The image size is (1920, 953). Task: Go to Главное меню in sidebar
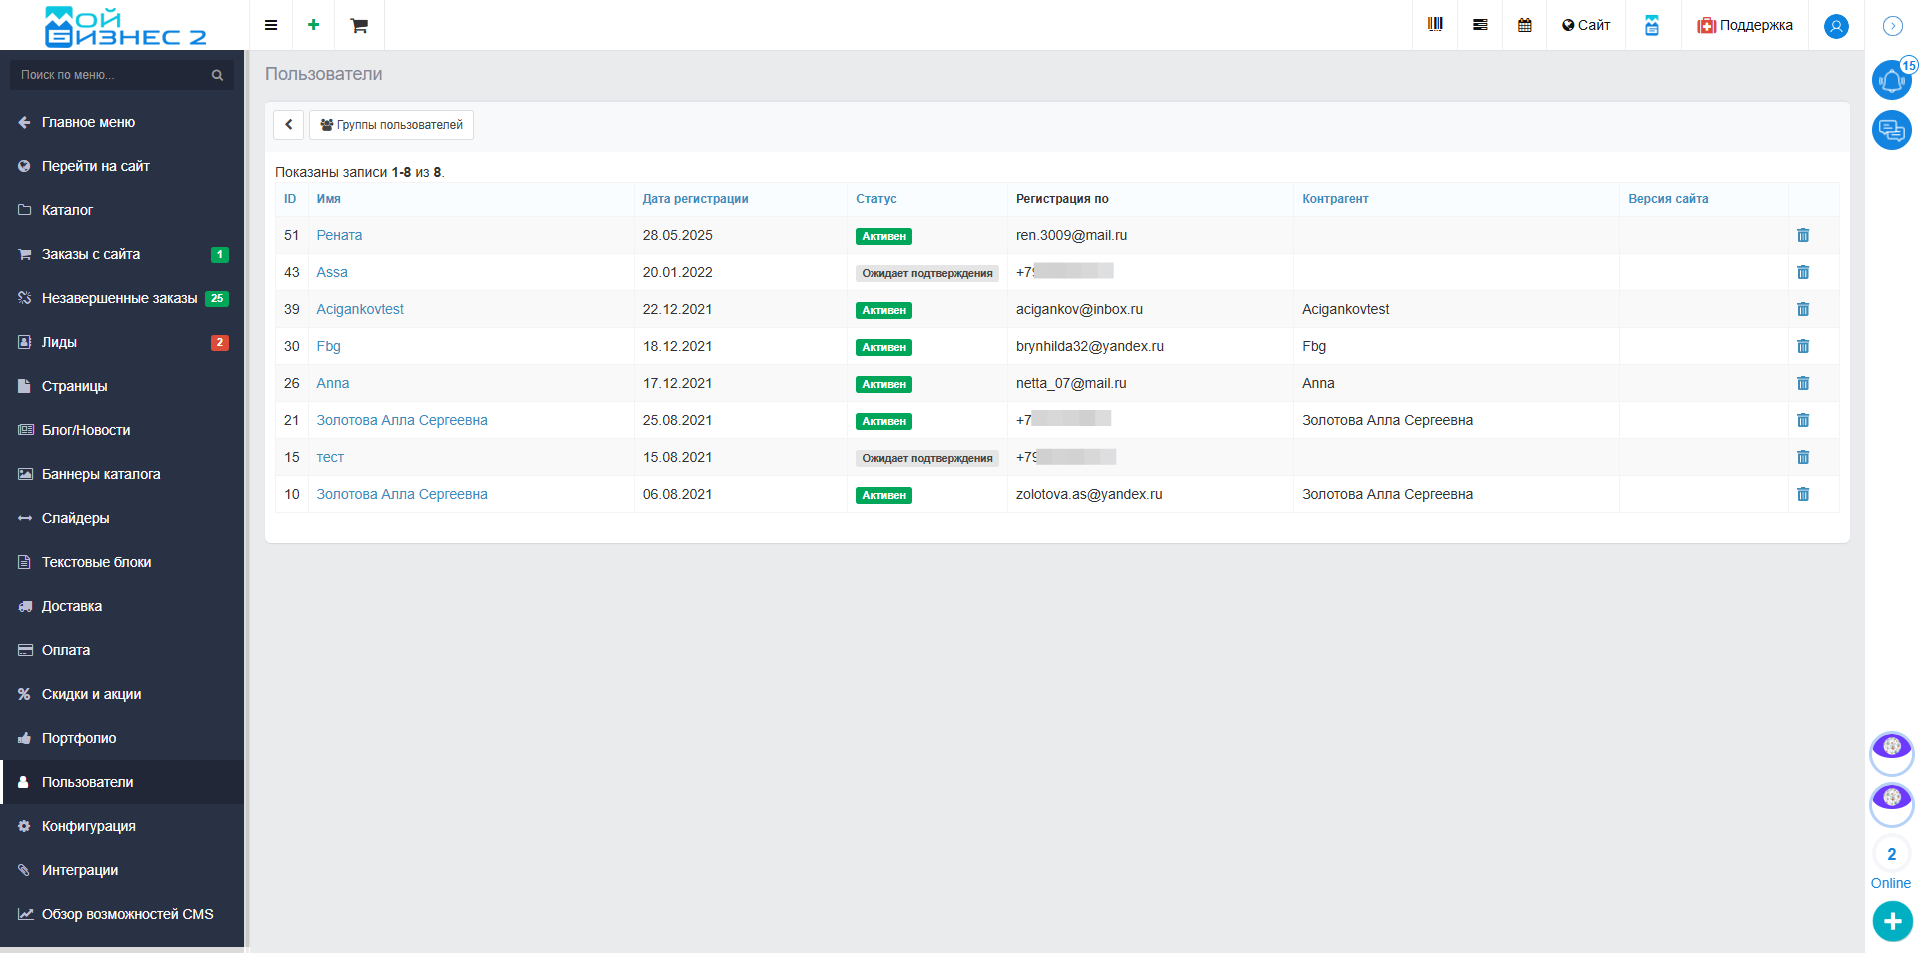tap(122, 122)
